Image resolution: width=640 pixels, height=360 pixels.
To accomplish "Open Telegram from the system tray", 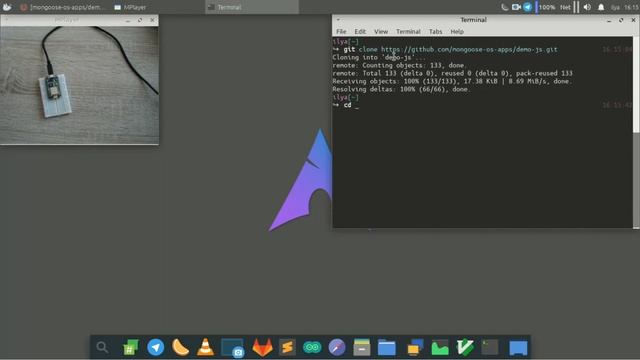I will coord(527,7).
